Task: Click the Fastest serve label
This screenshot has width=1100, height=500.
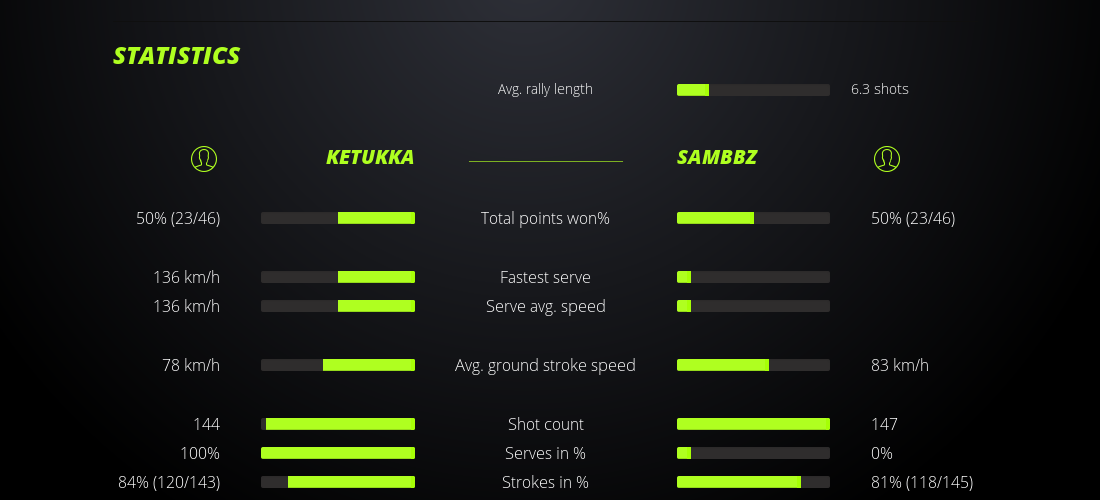Action: [545, 277]
